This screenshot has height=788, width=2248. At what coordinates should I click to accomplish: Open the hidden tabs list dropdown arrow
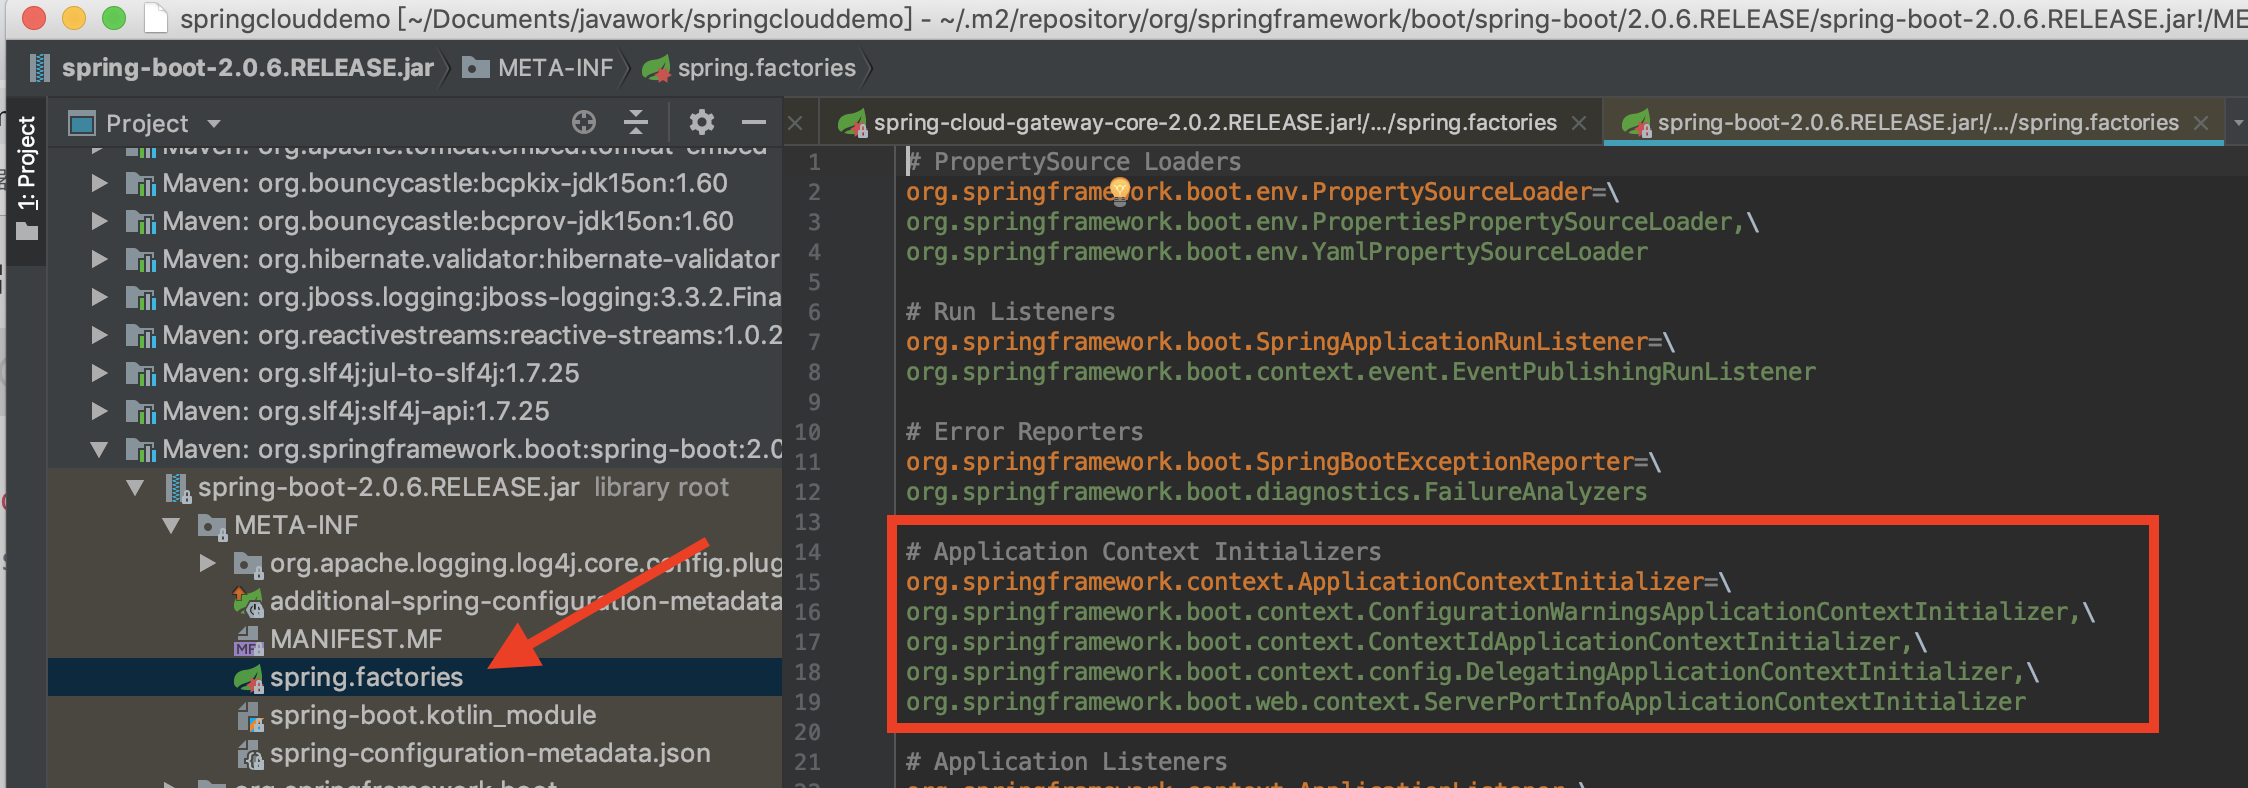point(2238,123)
